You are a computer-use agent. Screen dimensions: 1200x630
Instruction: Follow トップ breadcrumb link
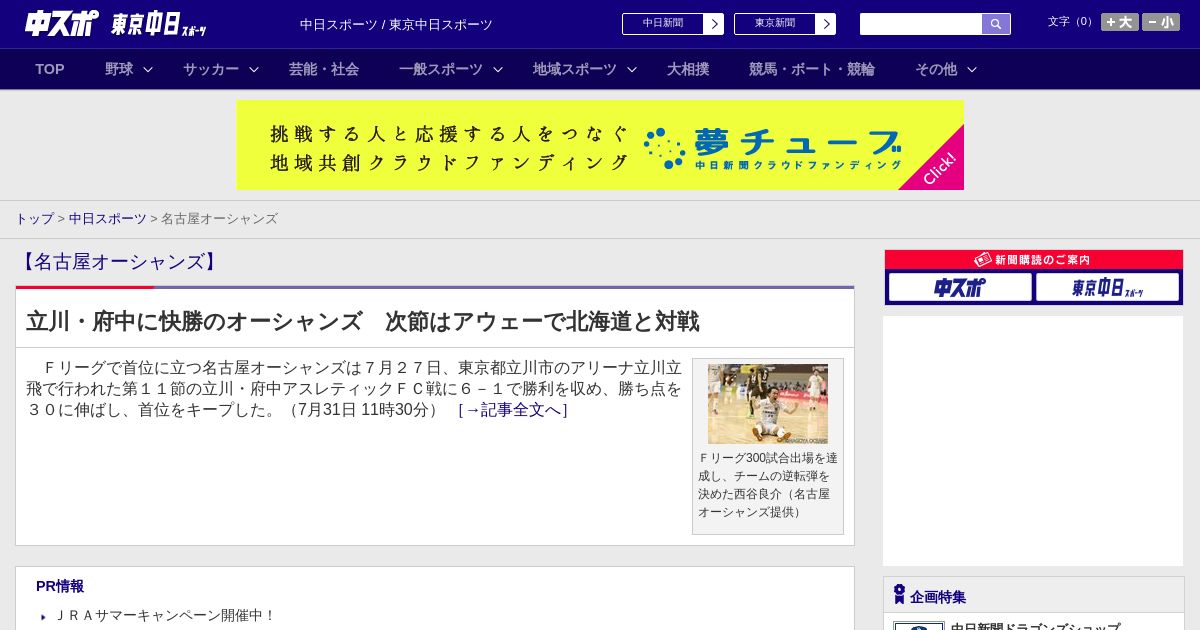(34, 218)
